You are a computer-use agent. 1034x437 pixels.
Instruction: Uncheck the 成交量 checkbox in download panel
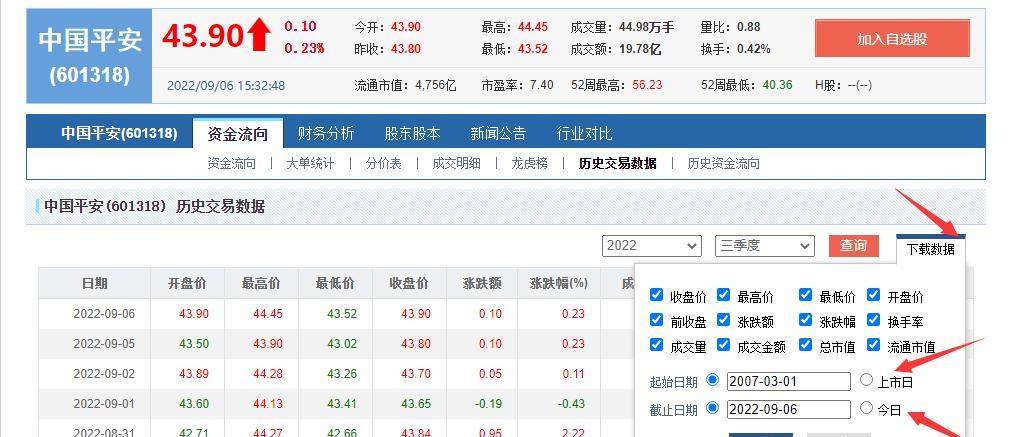656,345
